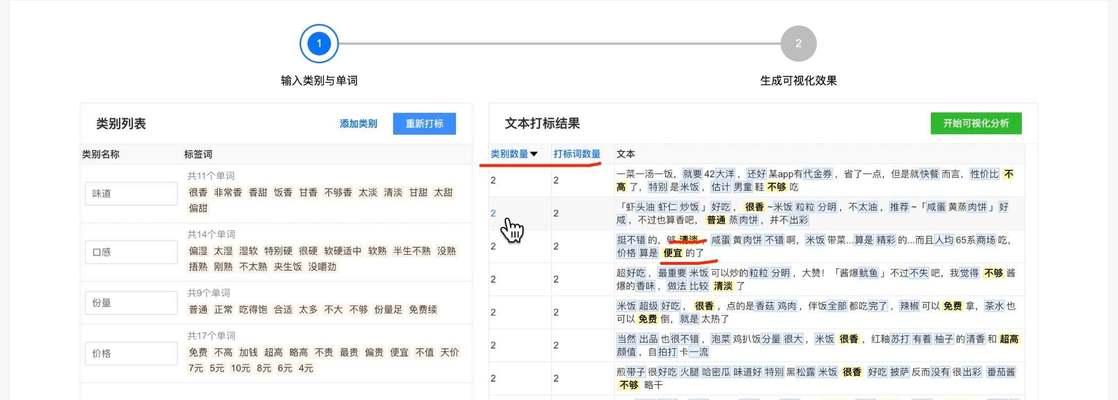Click the 重新打标 button
The image size is (1118, 400).
click(424, 123)
